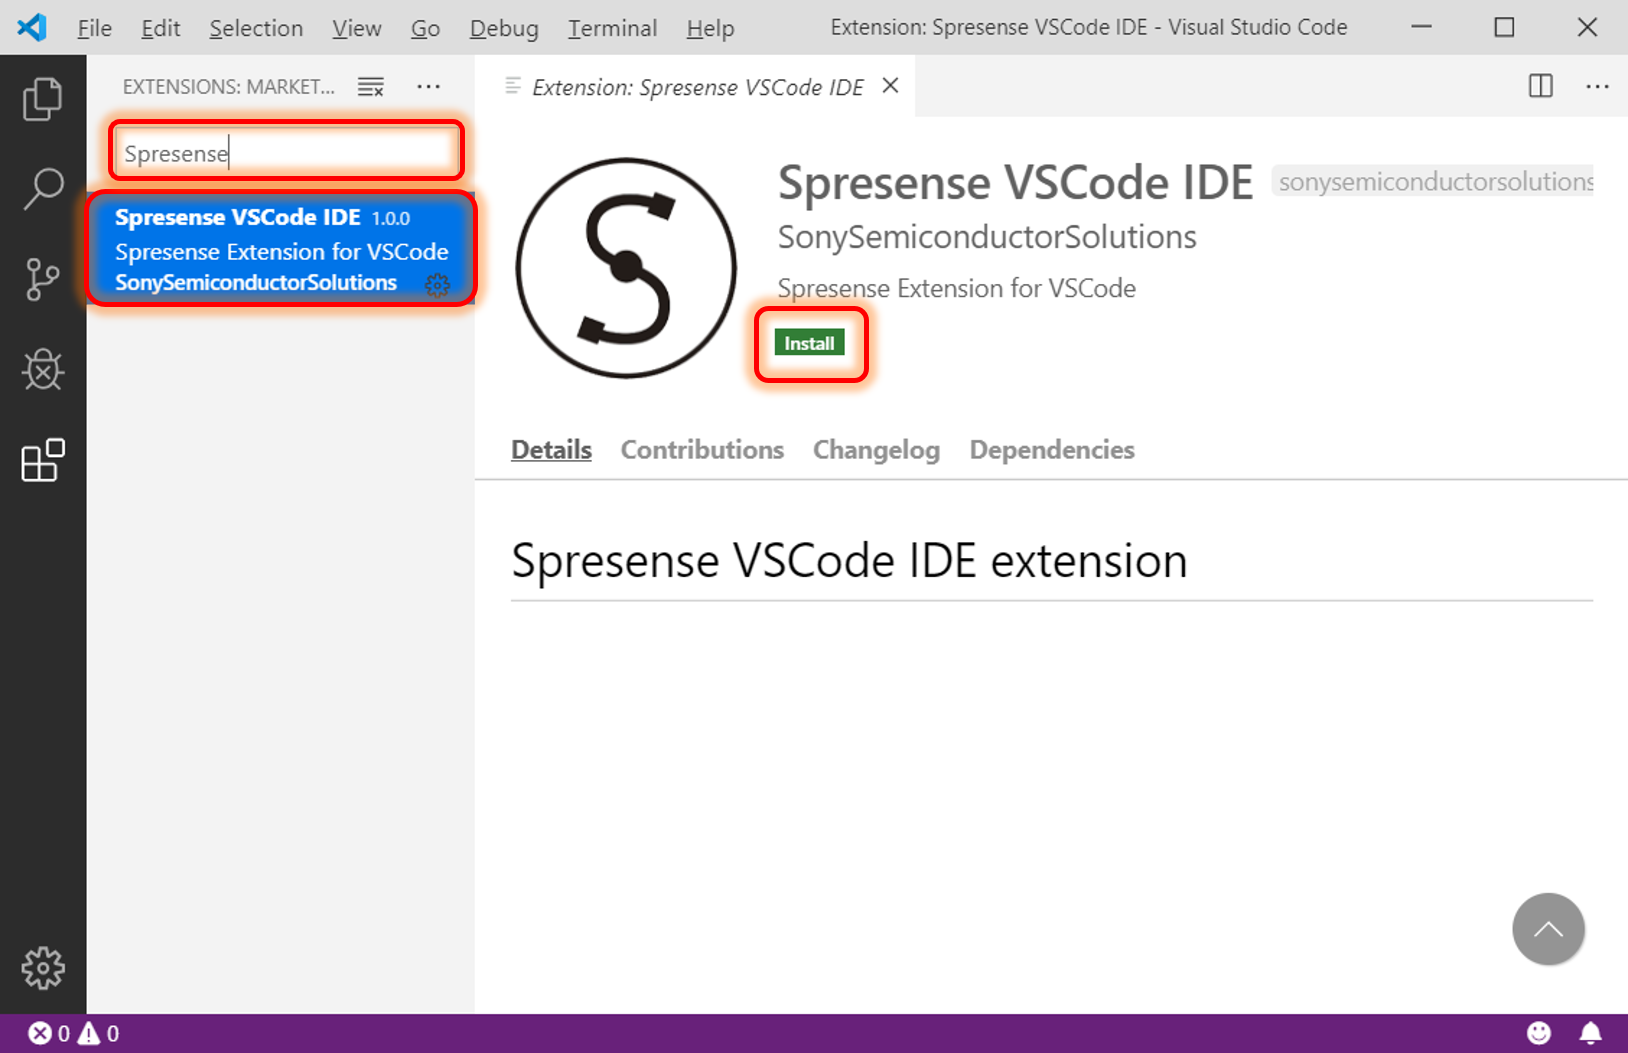Clear the extension search results filter
Image resolution: width=1628 pixels, height=1053 pixels.
[371, 87]
